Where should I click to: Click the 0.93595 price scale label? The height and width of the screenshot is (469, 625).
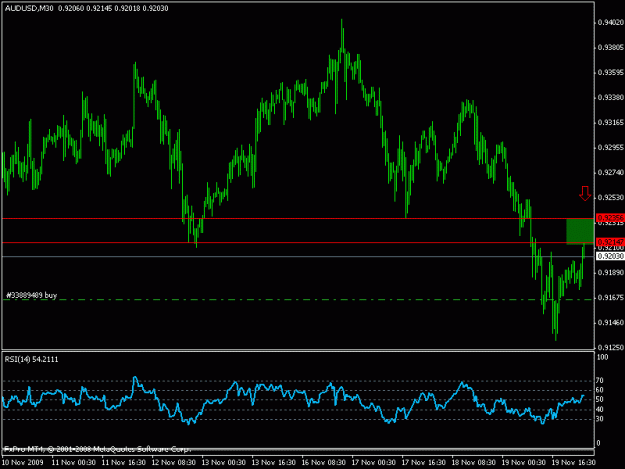pos(611,73)
